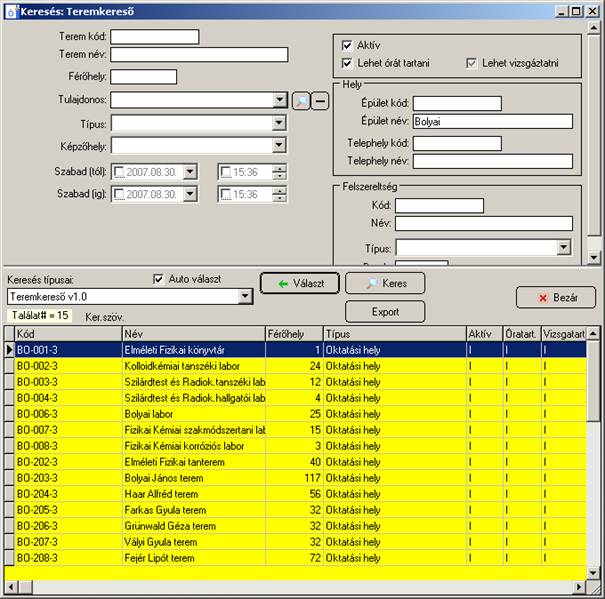
Task: Open the Szabad (ig) date picker dropdown
Action: tap(190, 194)
